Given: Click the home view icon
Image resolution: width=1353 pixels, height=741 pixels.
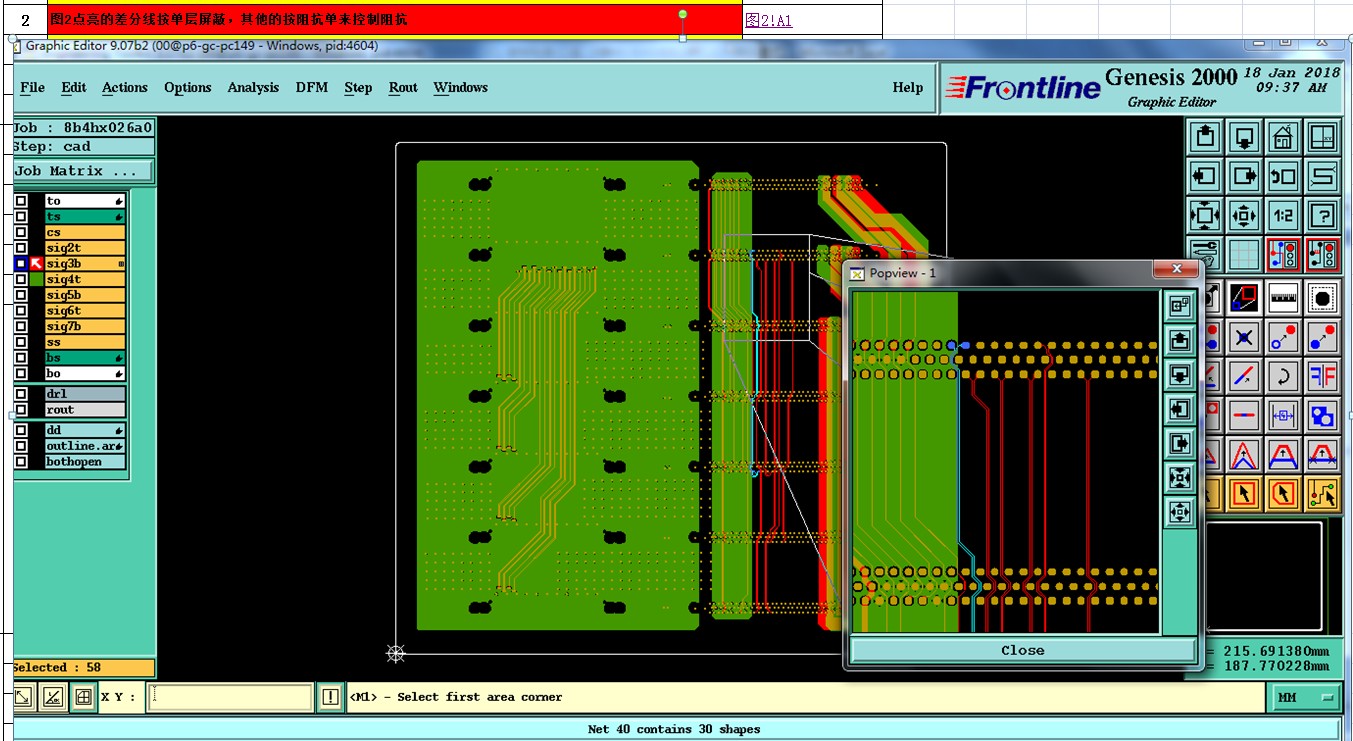Looking at the screenshot, I should [1283, 135].
